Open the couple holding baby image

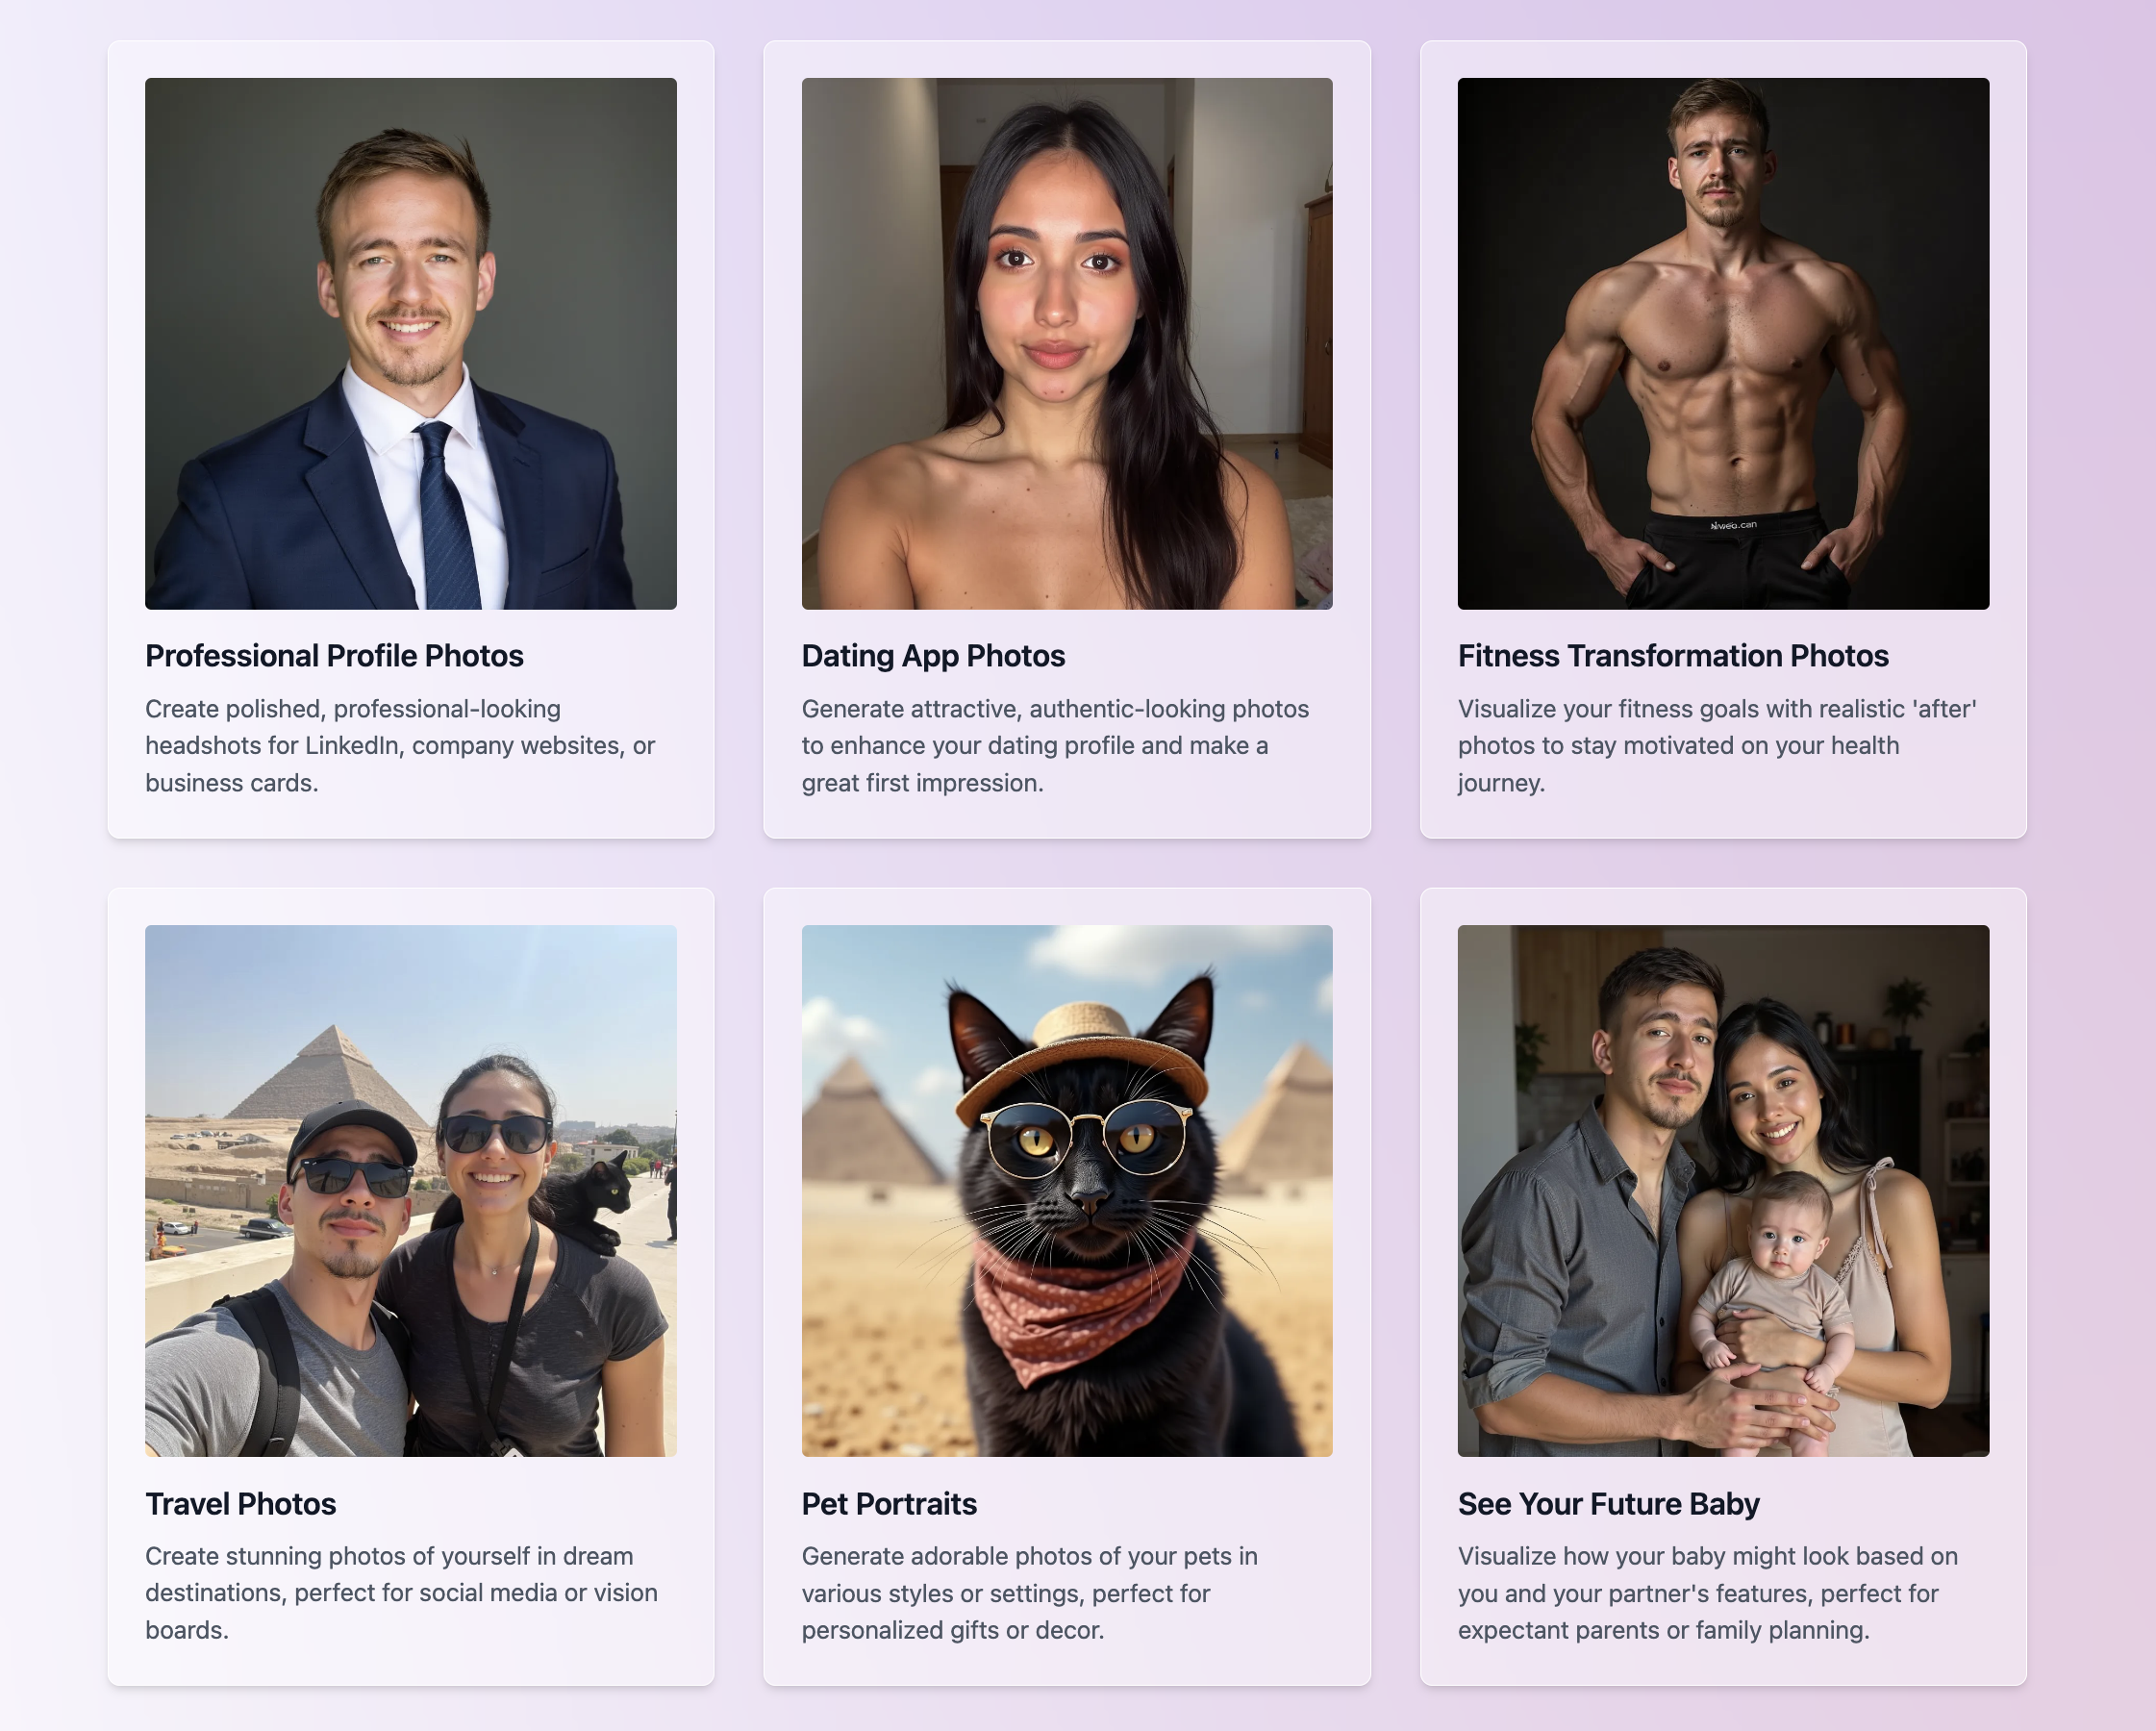tap(1723, 1190)
